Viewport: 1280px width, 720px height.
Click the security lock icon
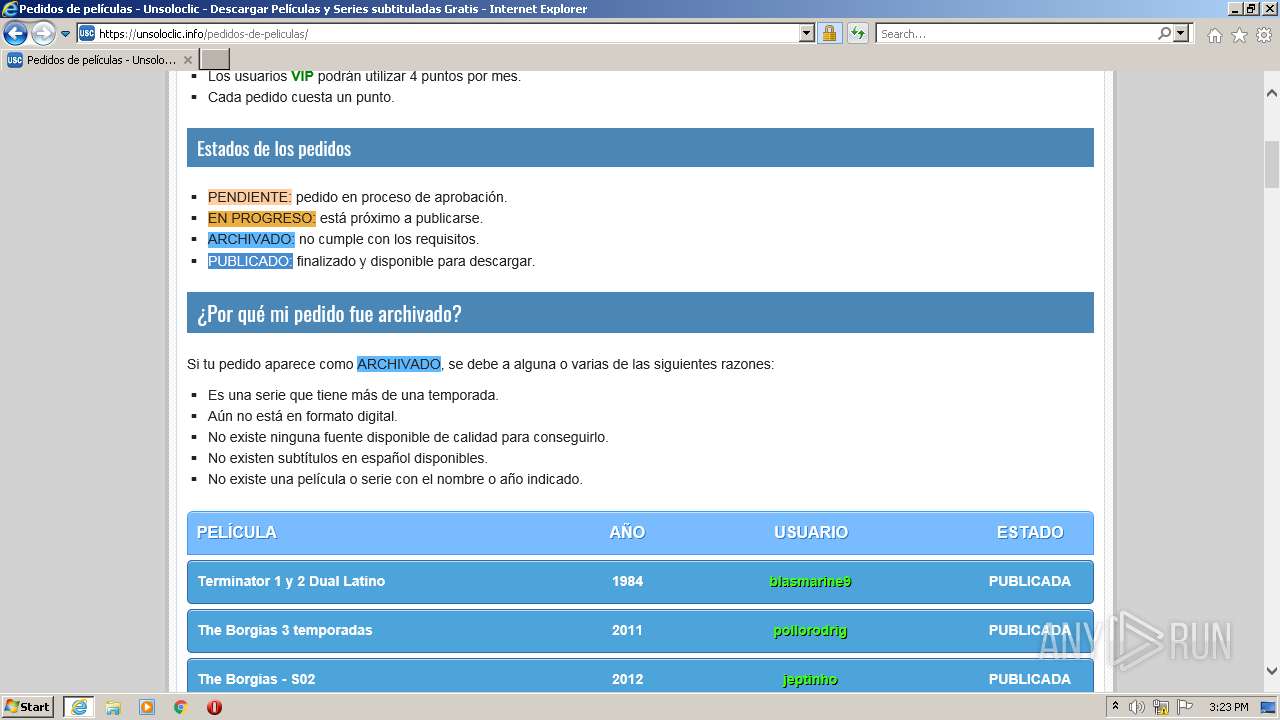(829, 33)
